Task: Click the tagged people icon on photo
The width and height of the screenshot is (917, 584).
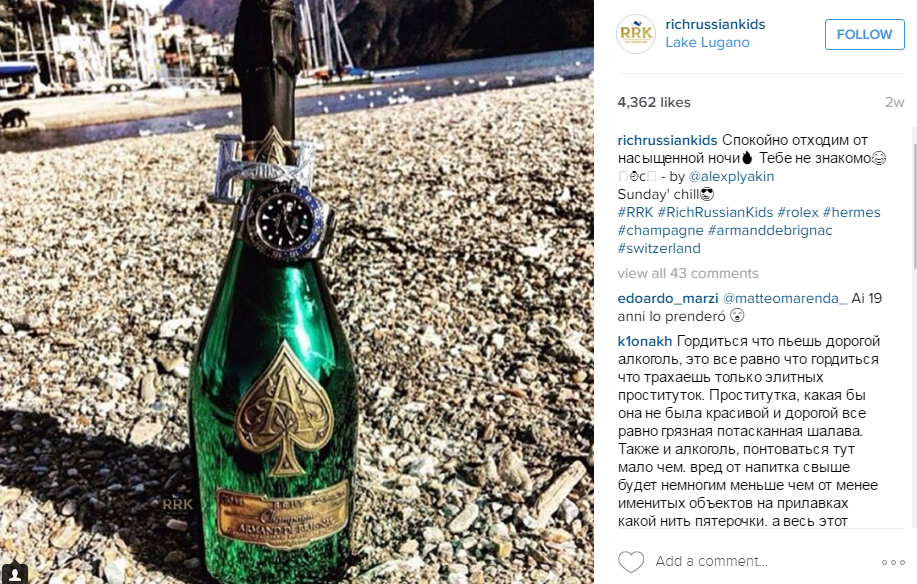Action: (x=15, y=573)
